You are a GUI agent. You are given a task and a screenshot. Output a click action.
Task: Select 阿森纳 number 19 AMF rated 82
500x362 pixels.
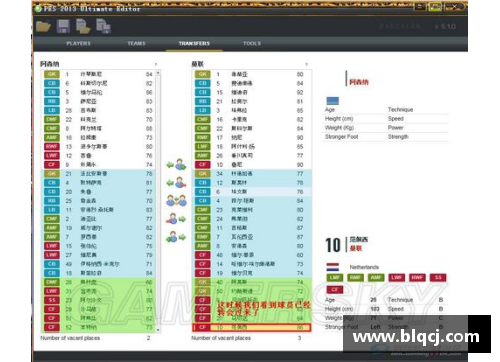(98, 228)
